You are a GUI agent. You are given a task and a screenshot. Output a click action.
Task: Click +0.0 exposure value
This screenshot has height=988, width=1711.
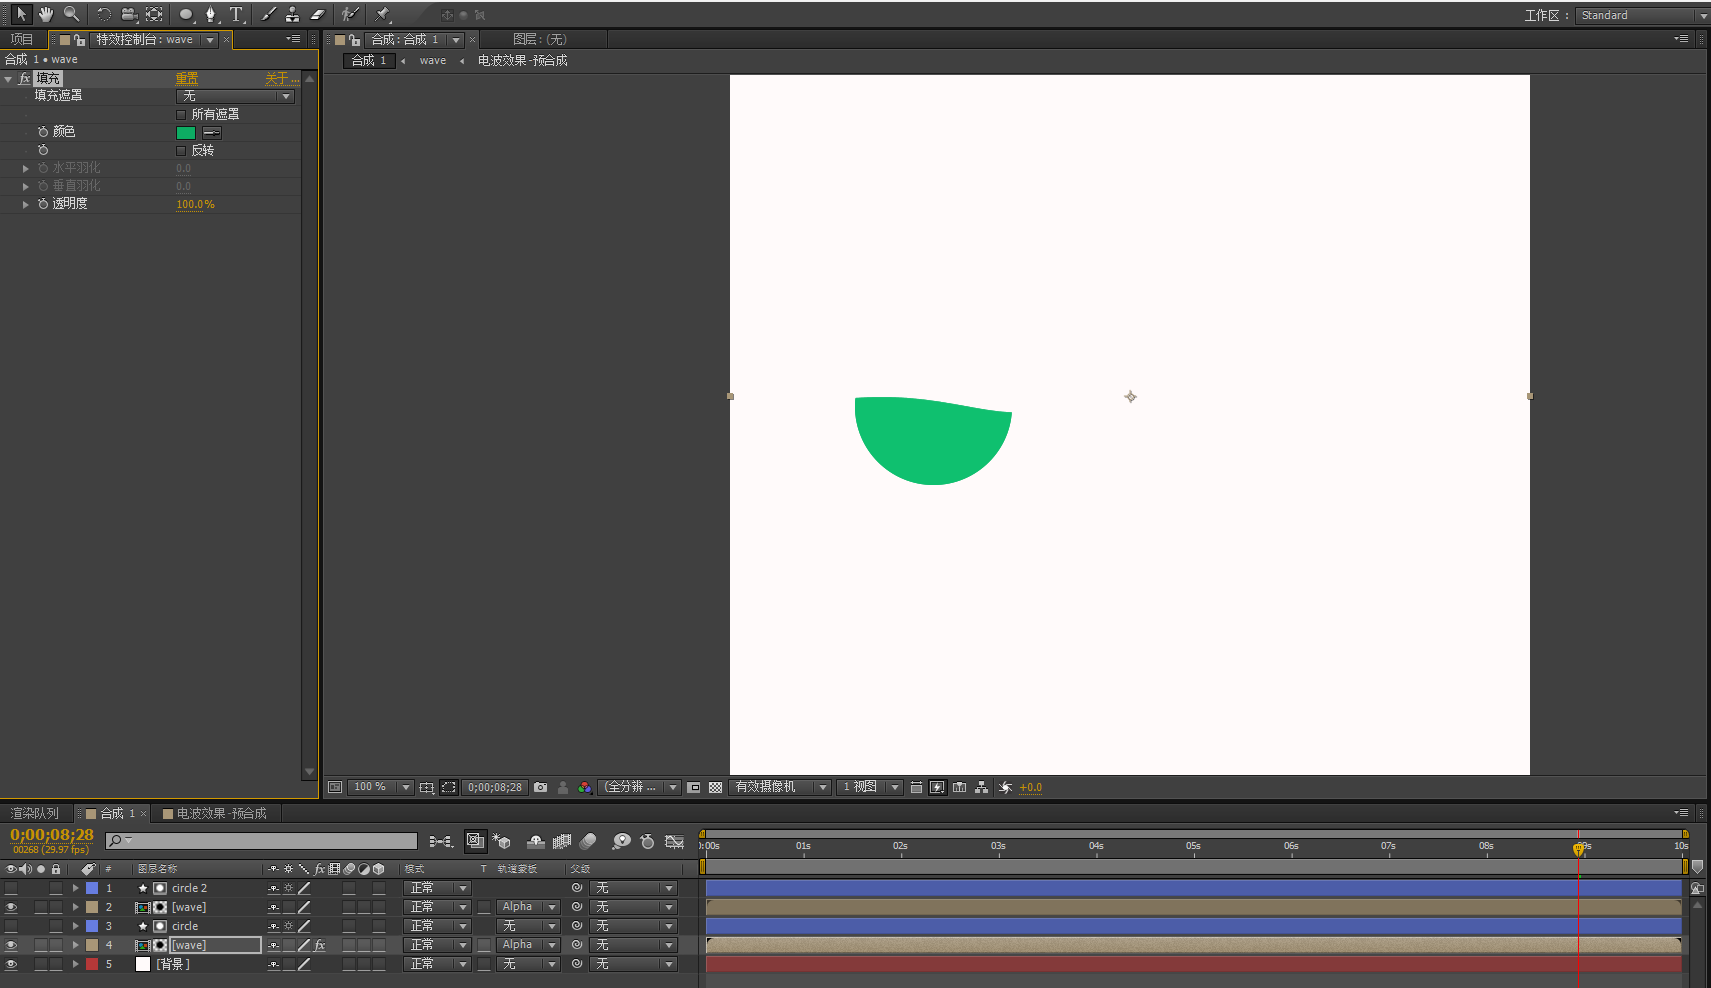pyautogui.click(x=1030, y=787)
